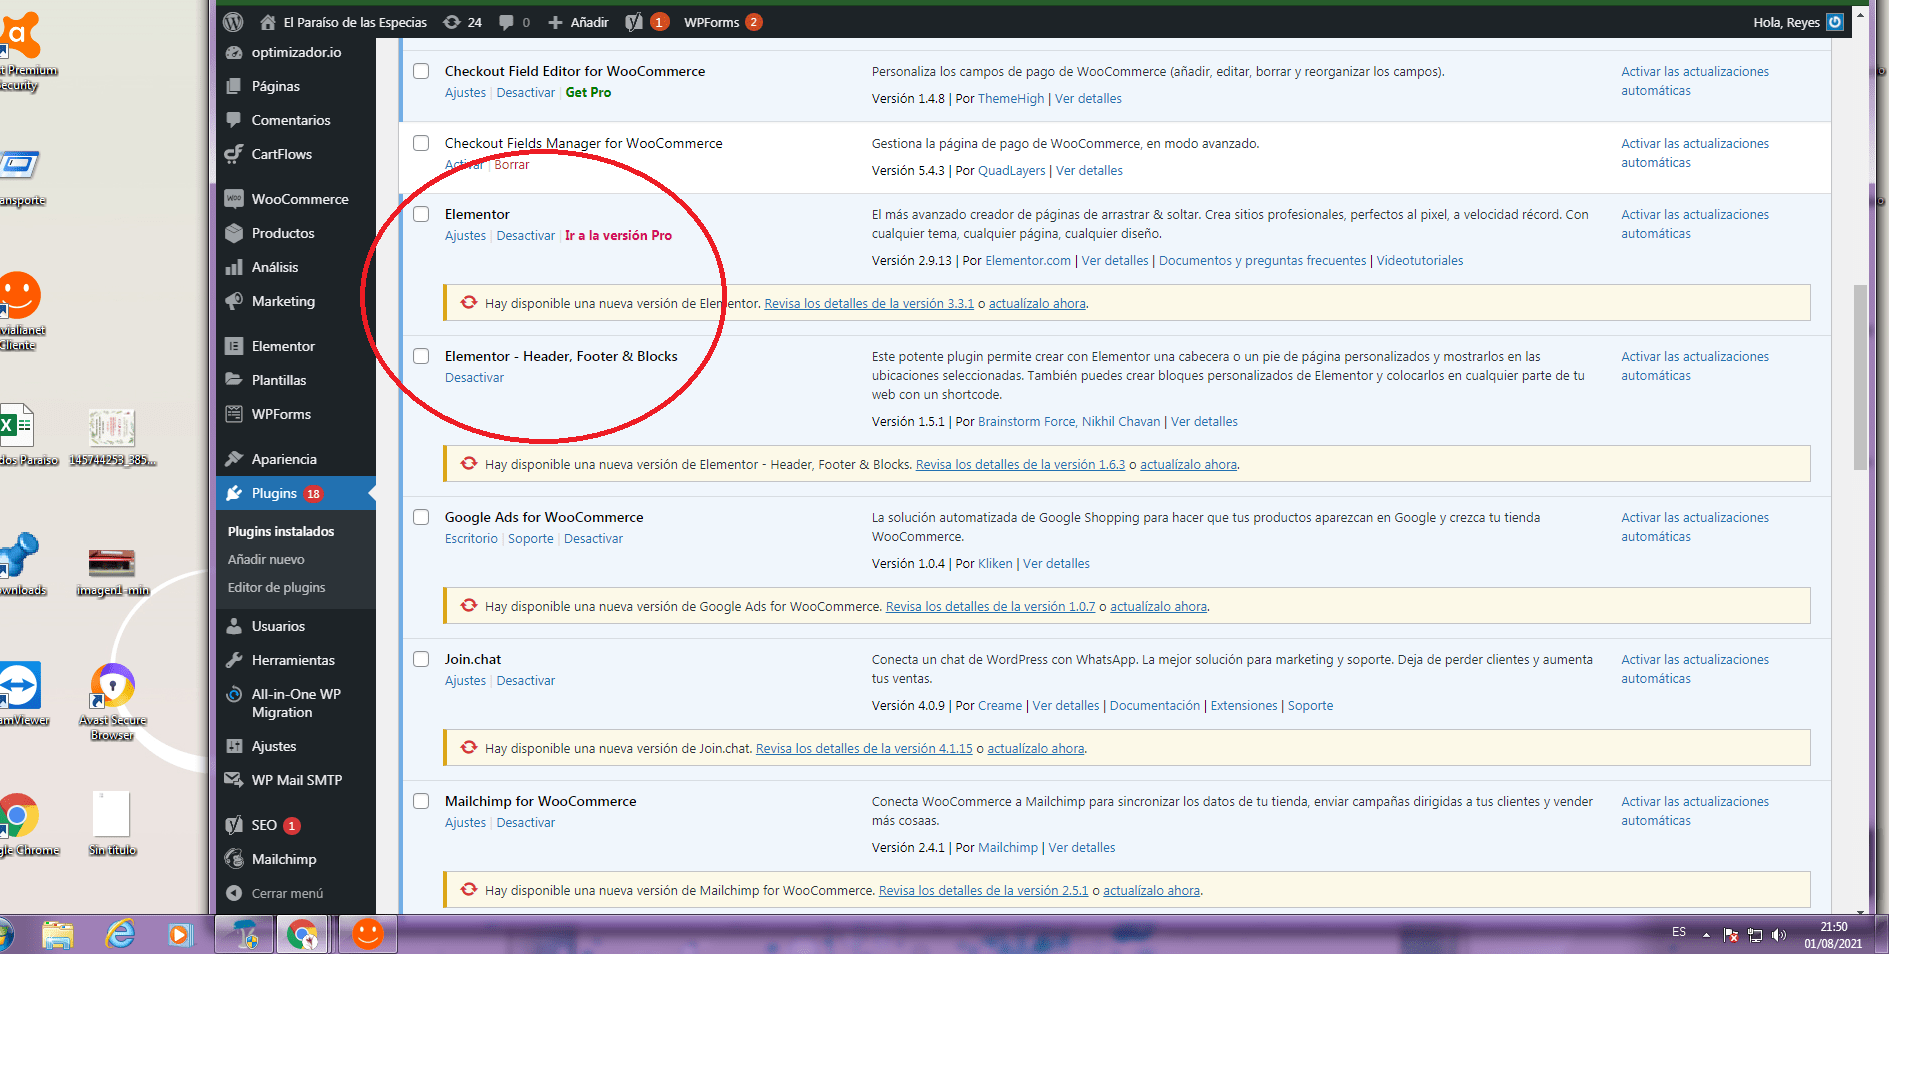Viewport: 1920px width, 1080px height.
Task: Click the Marketing megaphone icon
Action: coord(234,301)
